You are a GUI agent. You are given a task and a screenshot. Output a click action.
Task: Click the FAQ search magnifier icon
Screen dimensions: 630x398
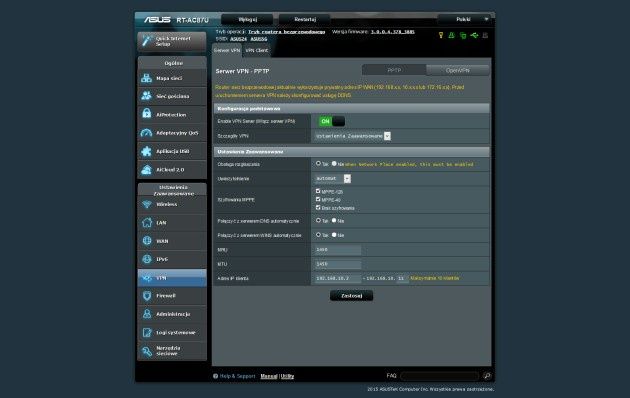coord(487,376)
